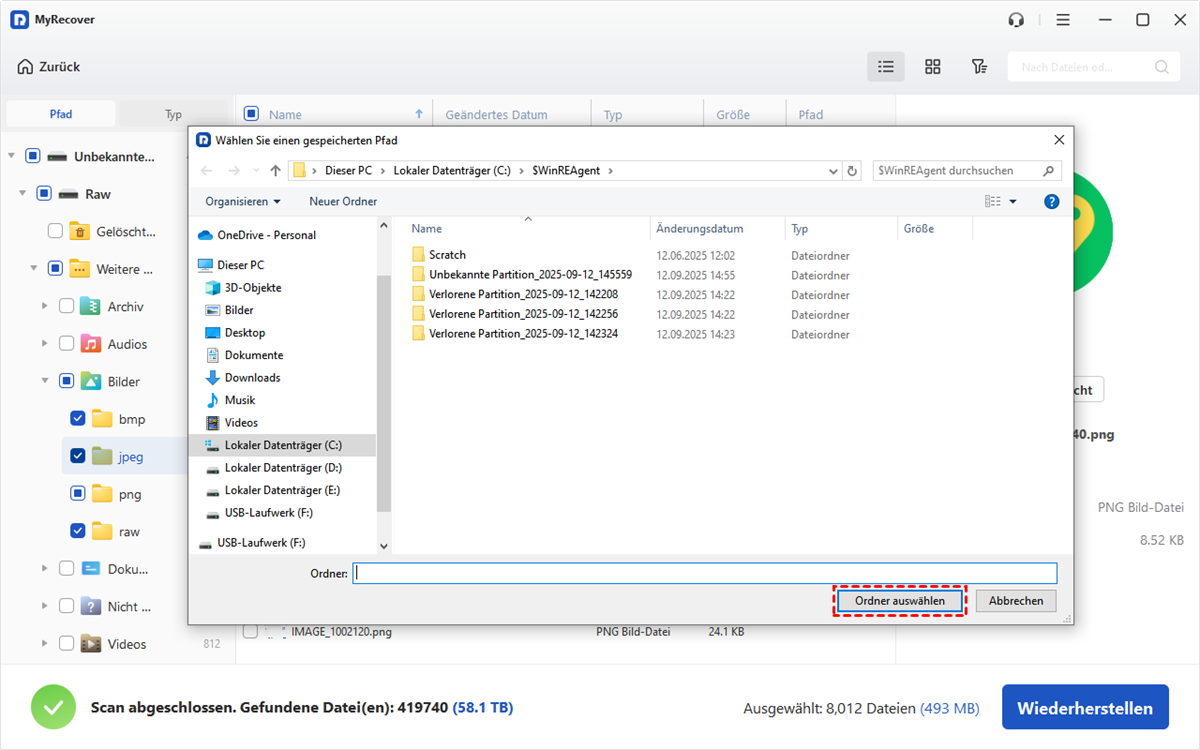Toggle select-all checkbox beside MyRecover Name header
The height and width of the screenshot is (750, 1200).
(251, 114)
